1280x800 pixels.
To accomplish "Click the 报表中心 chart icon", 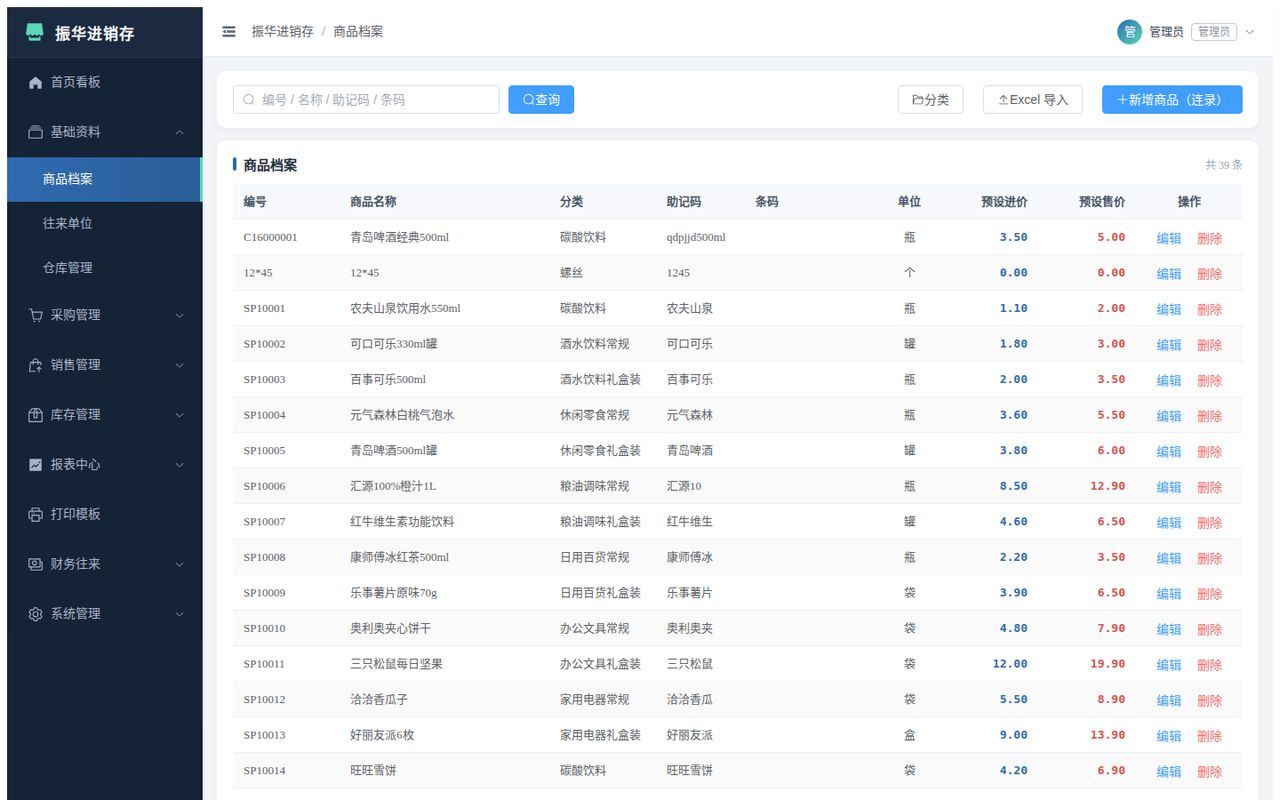I will click(x=35, y=465).
